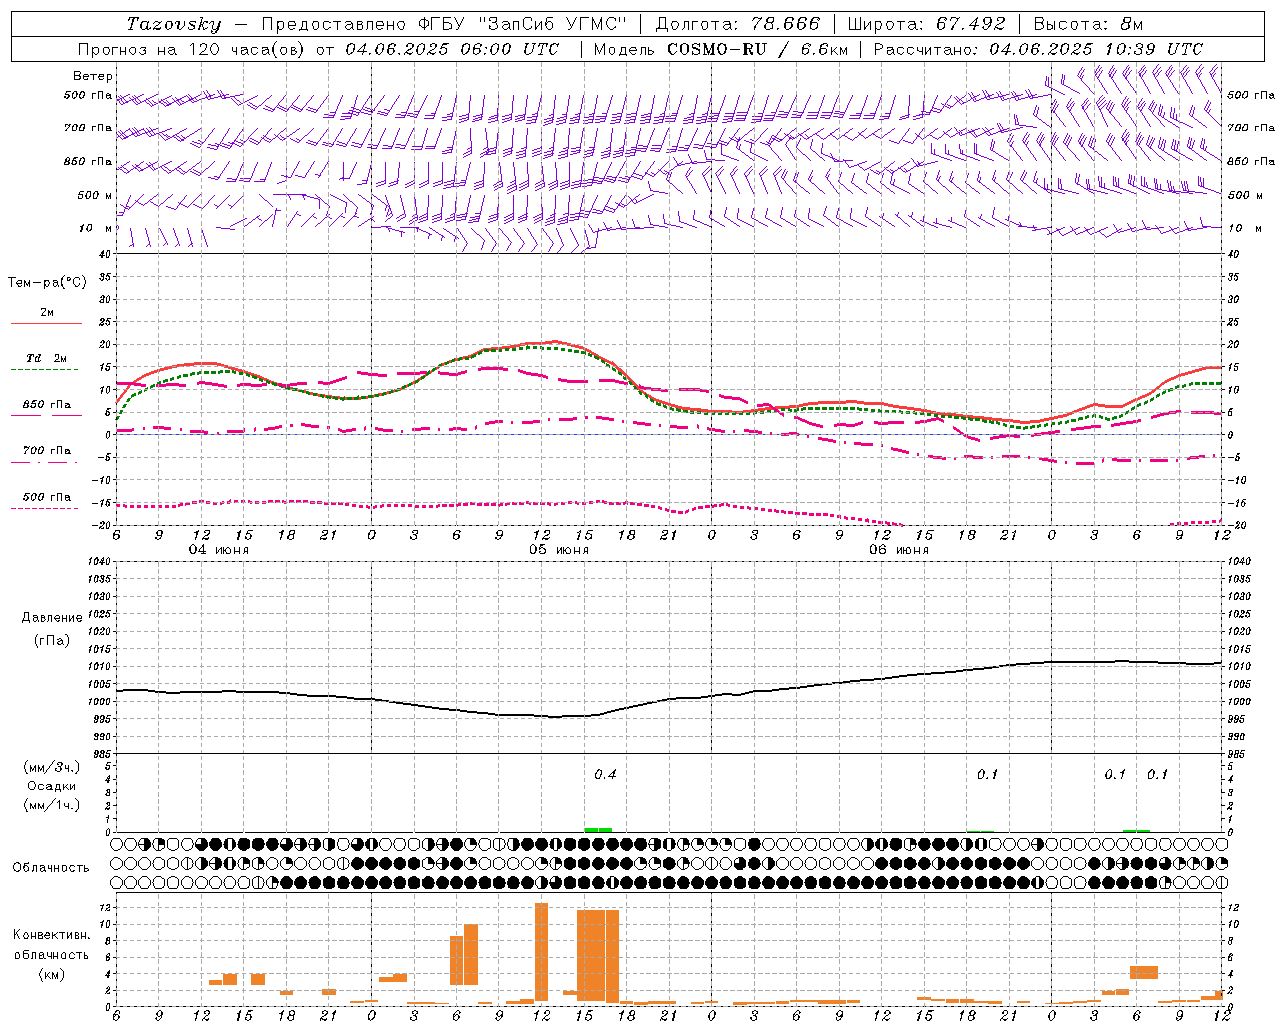Select the Осадки precipitation label
The image size is (1280, 1024).
tap(52, 786)
